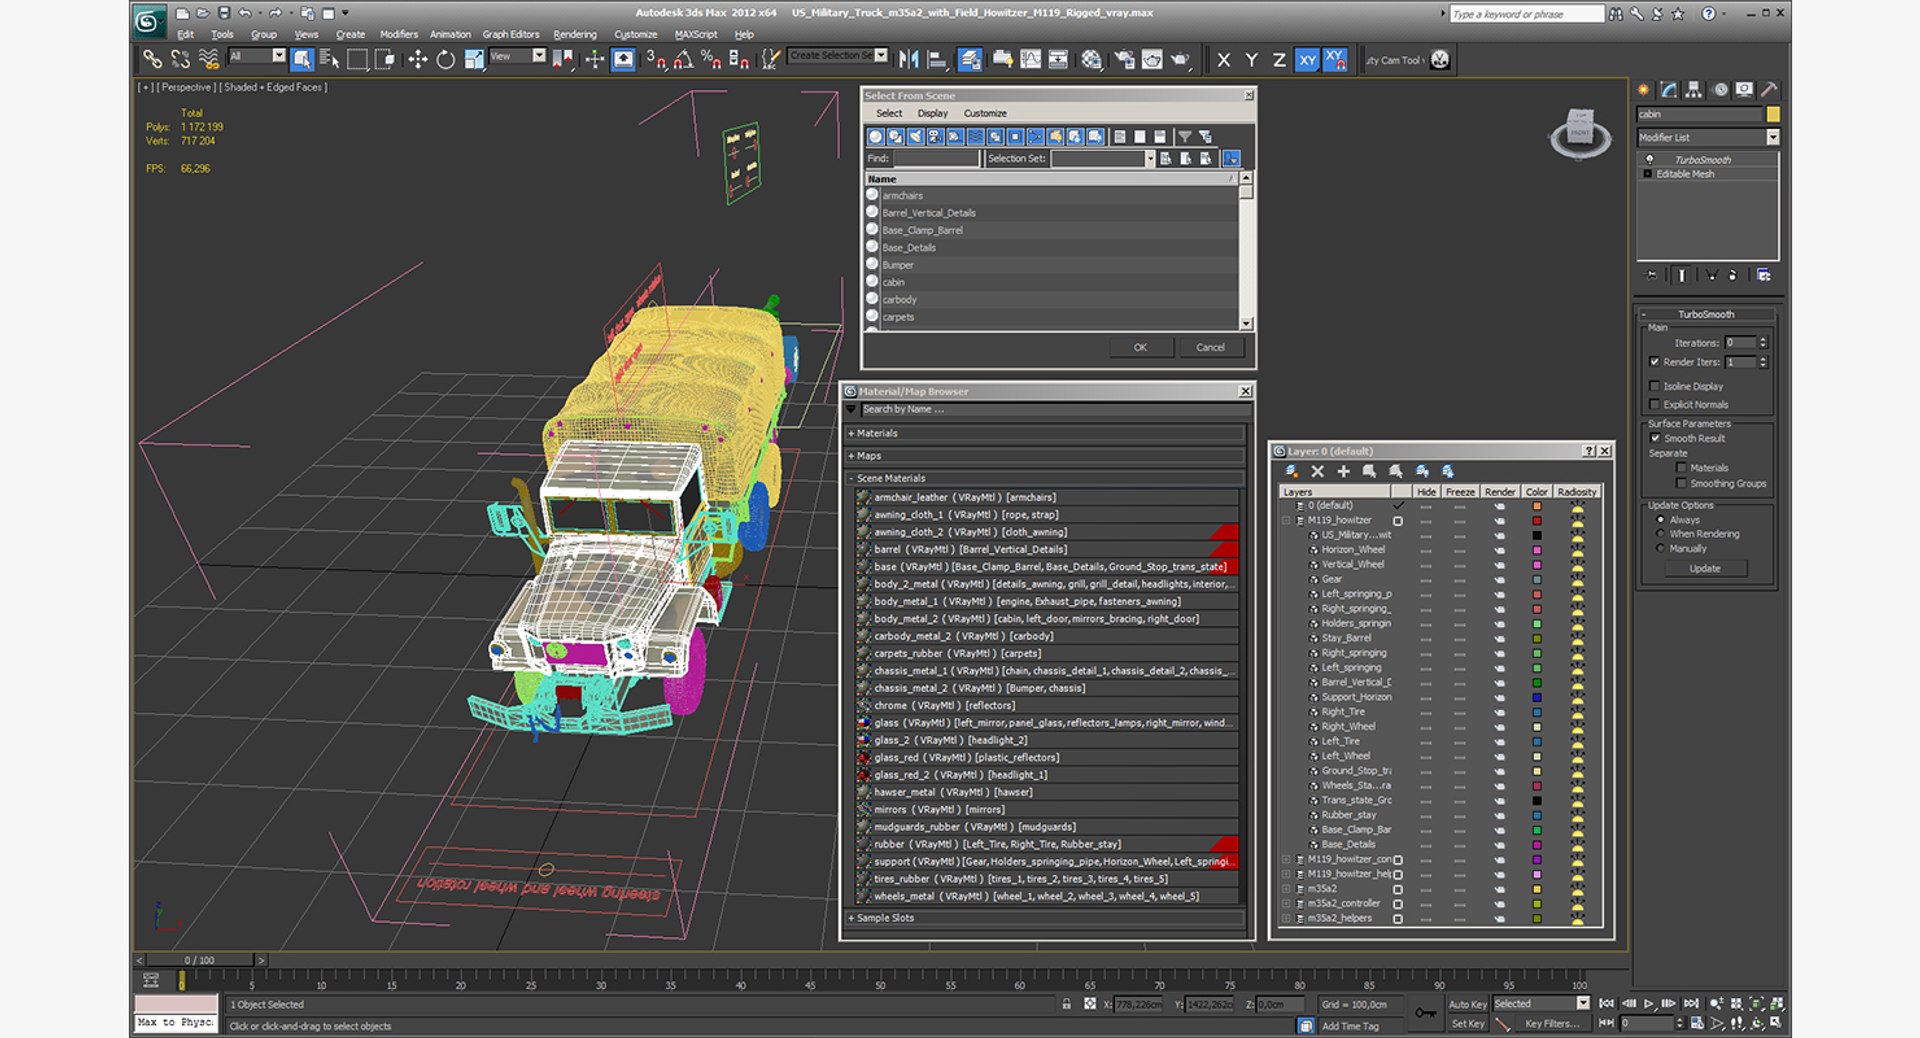Click the Render Production teapot icon
Screen dimensions: 1920x1038
coord(1181,60)
